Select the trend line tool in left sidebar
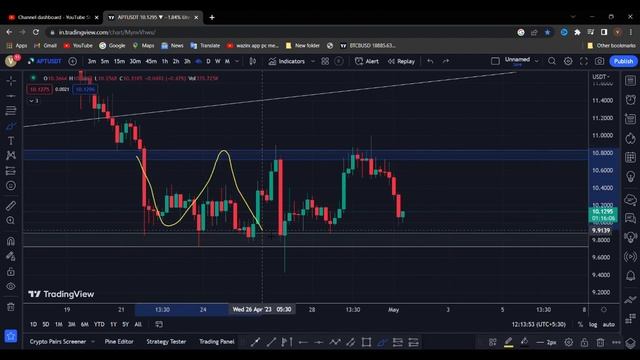 [x=11, y=96]
